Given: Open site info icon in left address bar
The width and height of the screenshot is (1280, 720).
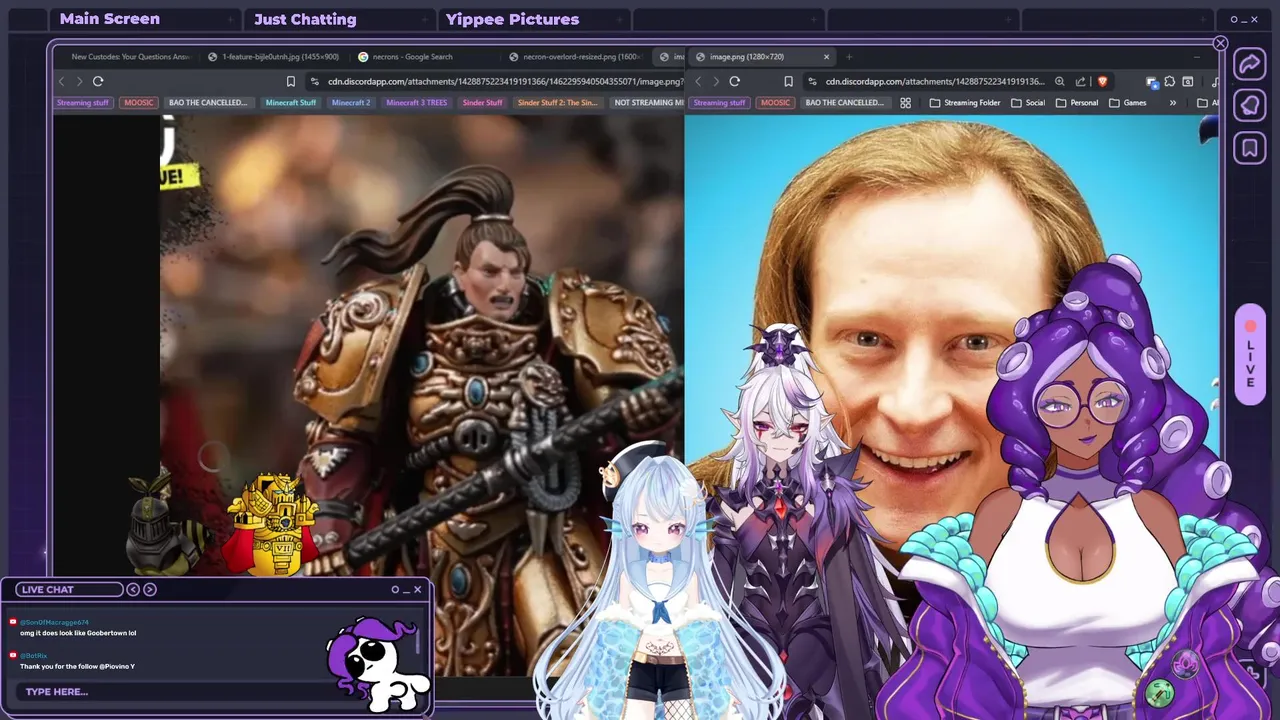Looking at the screenshot, I should click(315, 82).
